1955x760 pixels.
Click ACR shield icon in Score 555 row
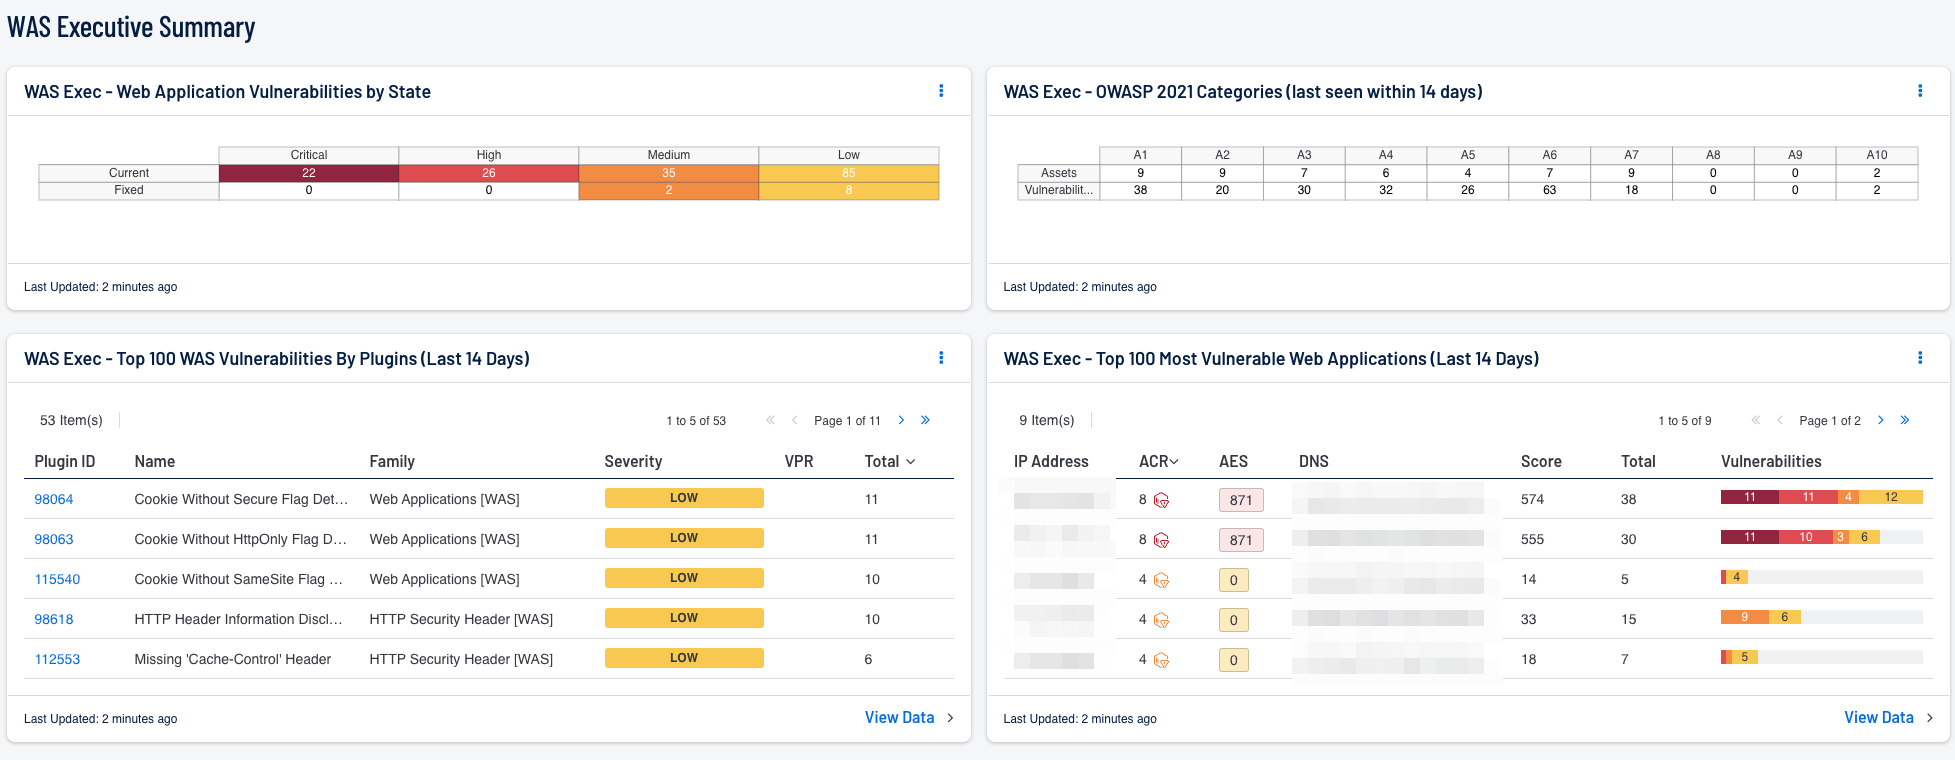(1161, 540)
